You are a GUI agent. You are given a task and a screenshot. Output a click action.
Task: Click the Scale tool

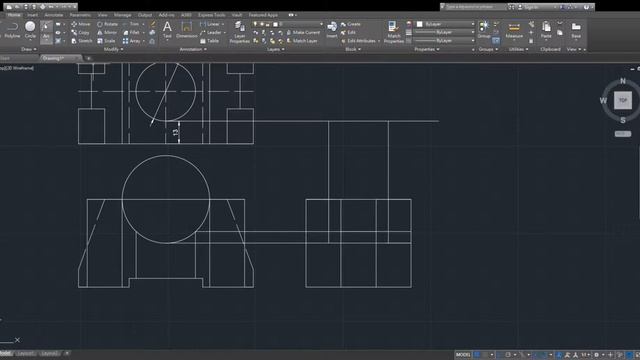click(106, 41)
